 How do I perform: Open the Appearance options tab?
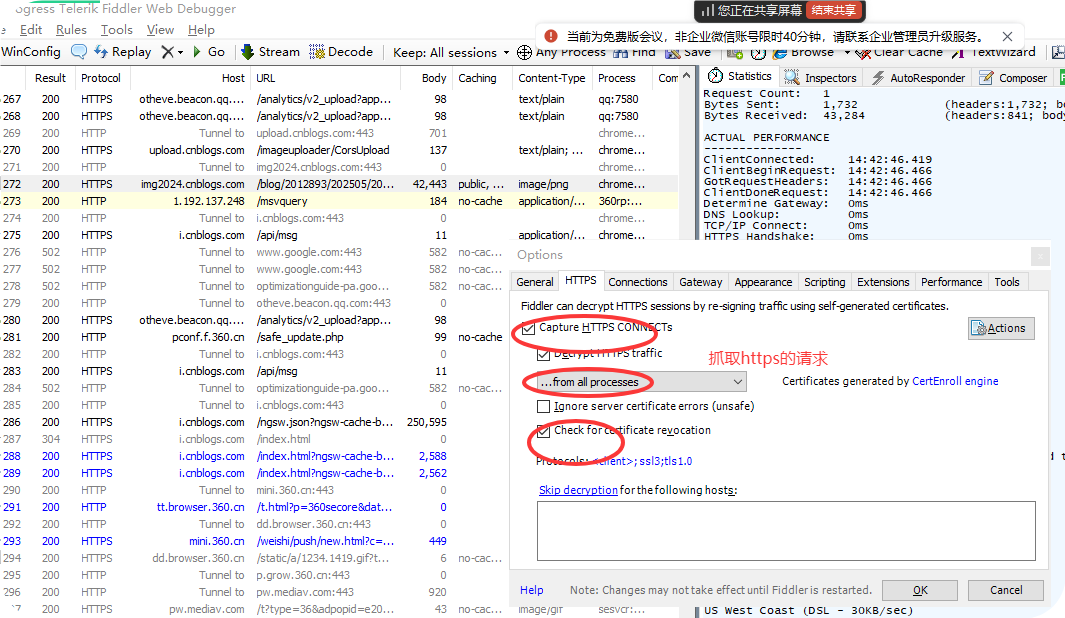[x=763, y=282]
